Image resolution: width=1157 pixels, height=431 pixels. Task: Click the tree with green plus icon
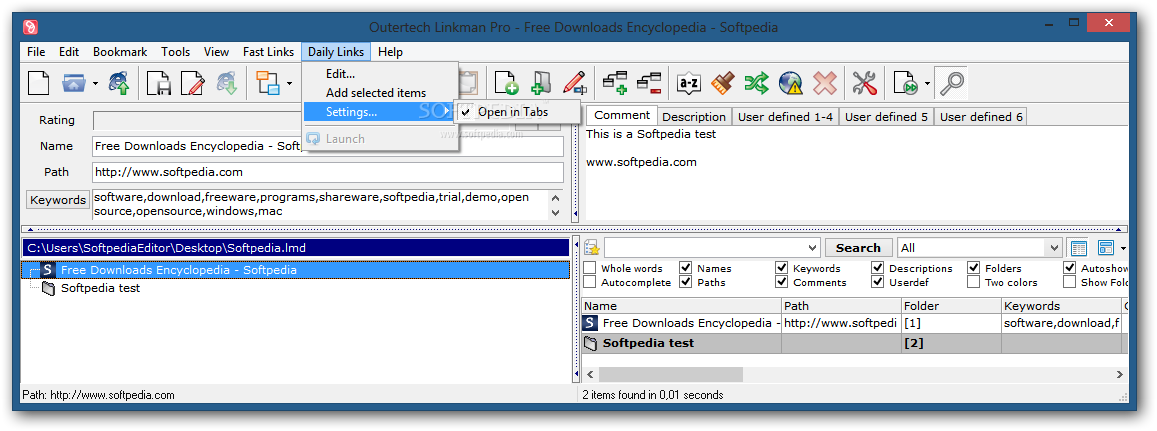click(615, 83)
